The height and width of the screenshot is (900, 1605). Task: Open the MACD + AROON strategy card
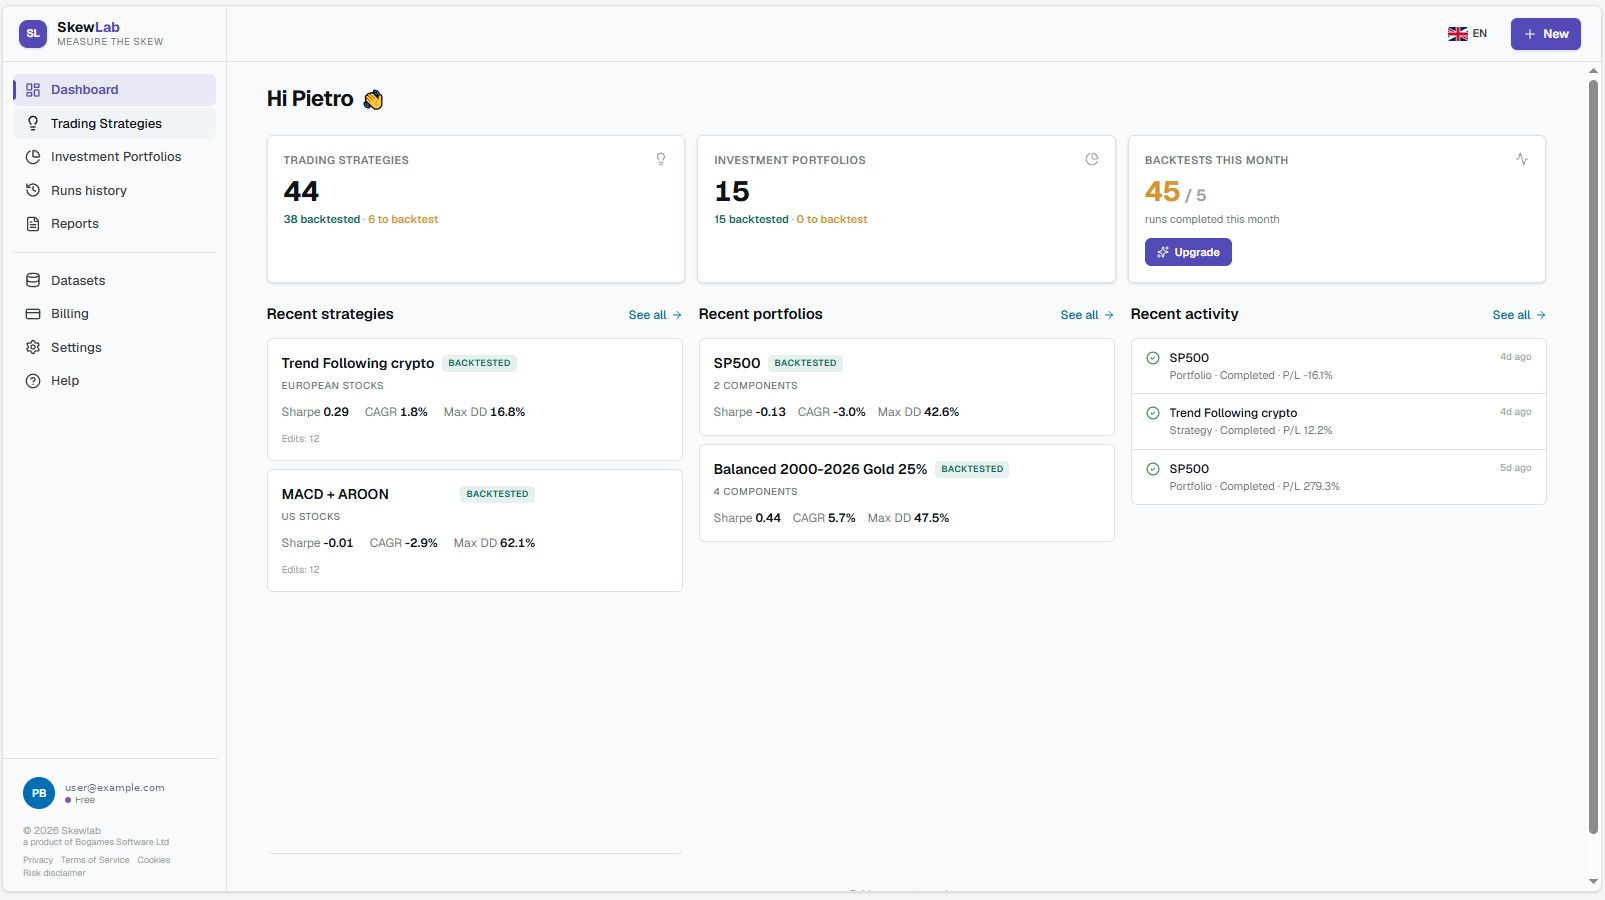475,531
